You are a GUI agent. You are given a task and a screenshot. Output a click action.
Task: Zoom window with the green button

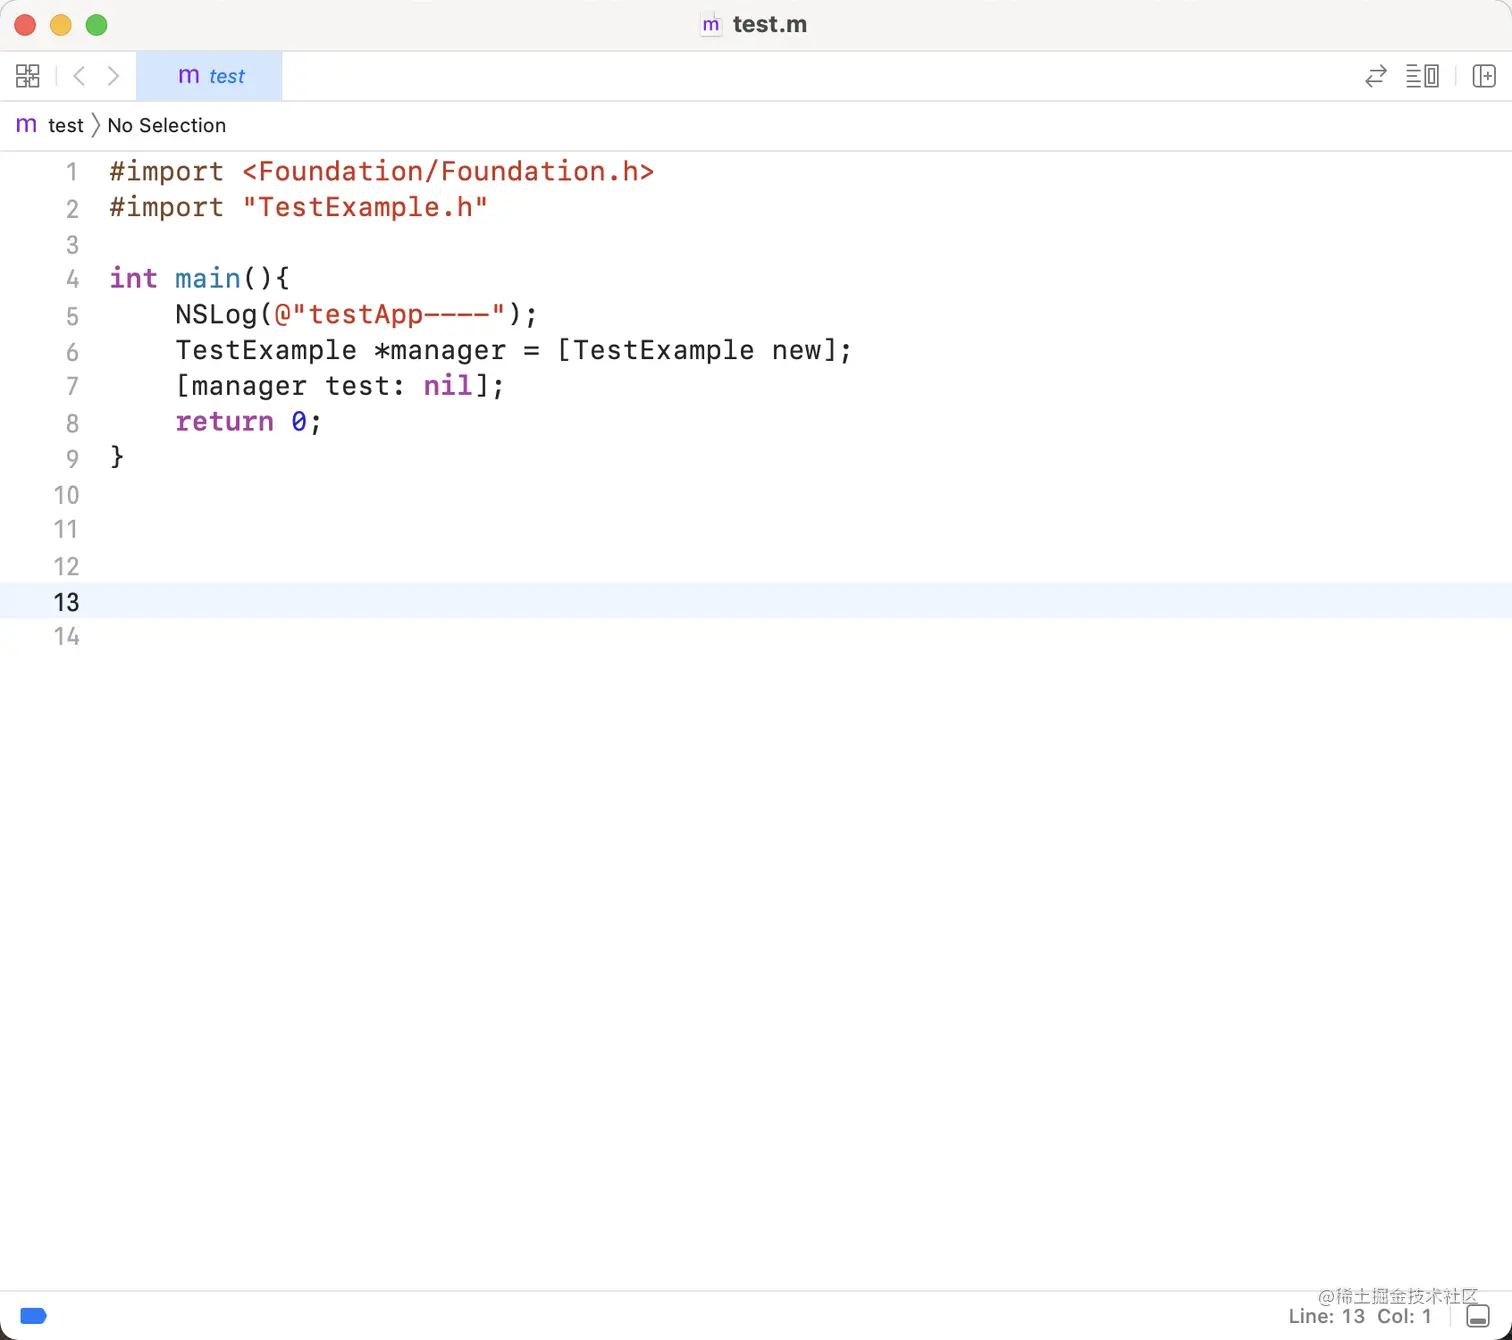click(97, 25)
